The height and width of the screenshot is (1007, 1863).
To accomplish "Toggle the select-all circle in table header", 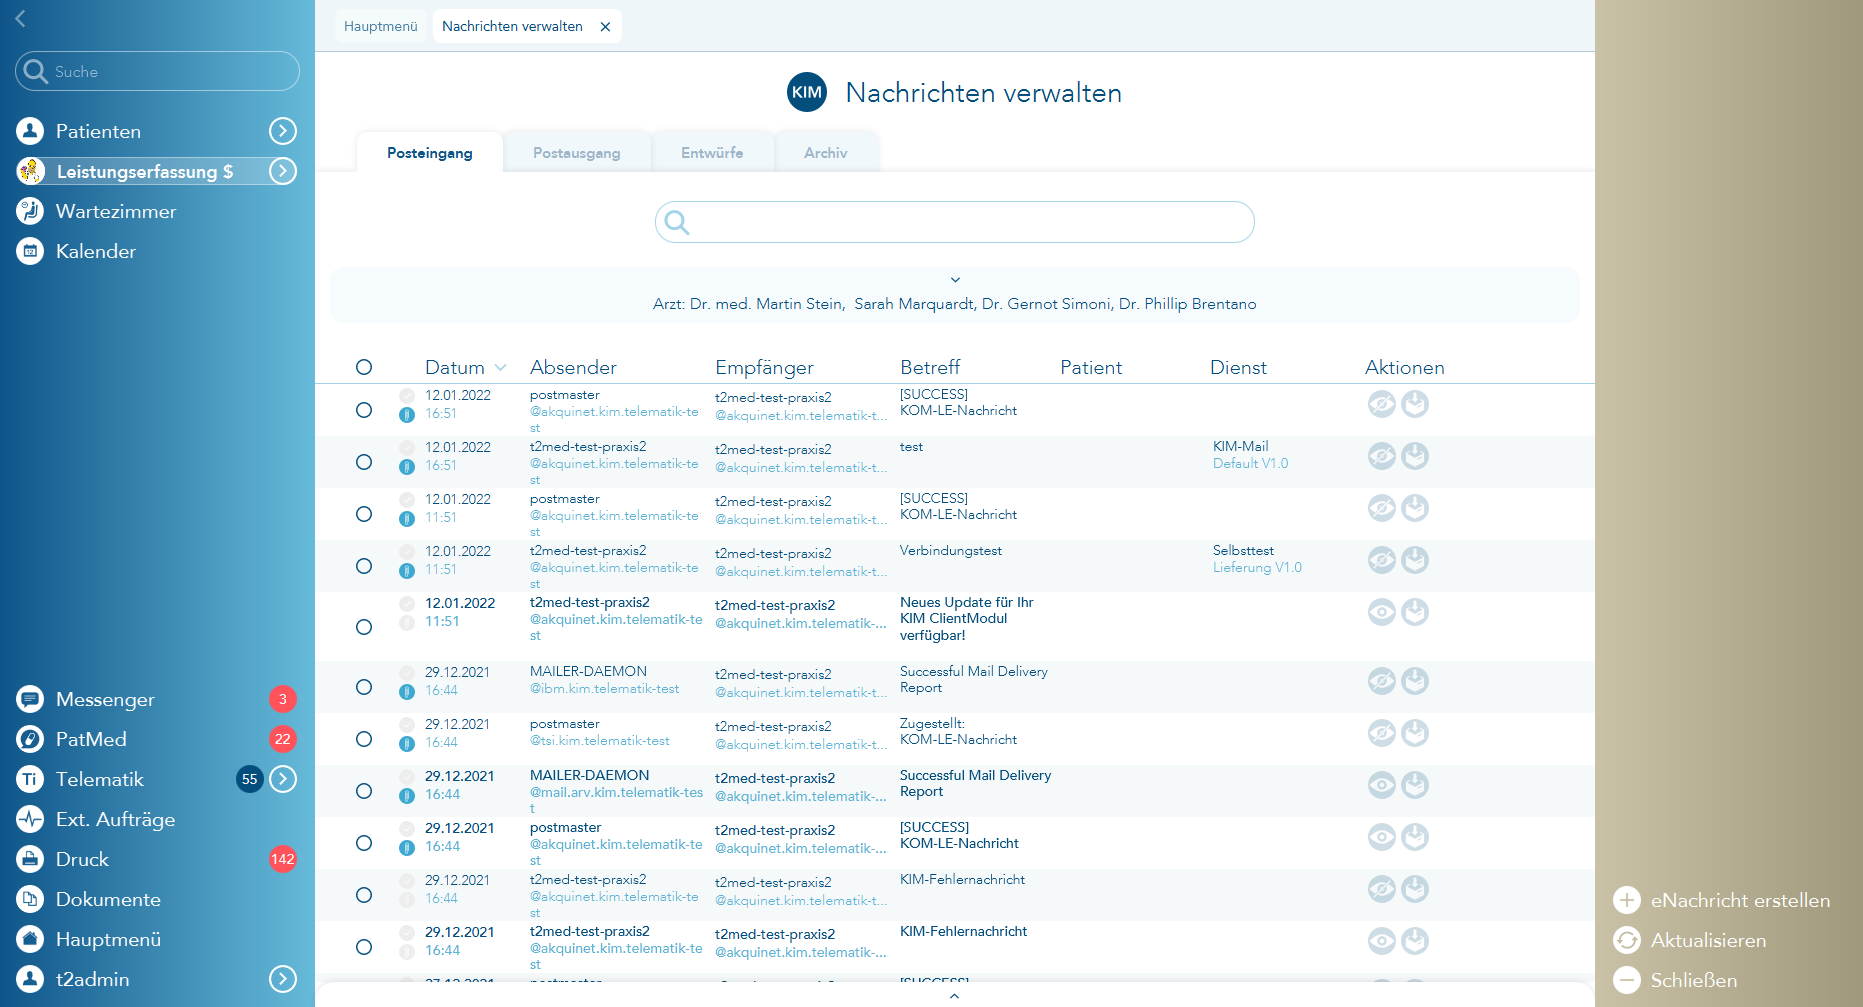I will (364, 367).
